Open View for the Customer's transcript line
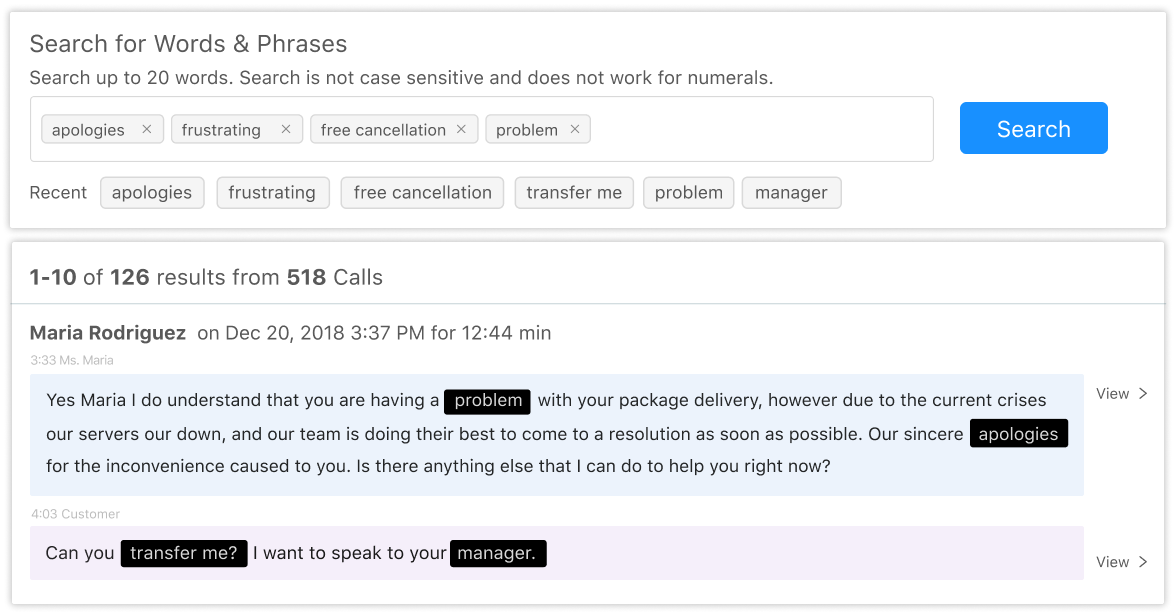The height and width of the screenshot is (612, 1174). pyautogui.click(x=1121, y=562)
